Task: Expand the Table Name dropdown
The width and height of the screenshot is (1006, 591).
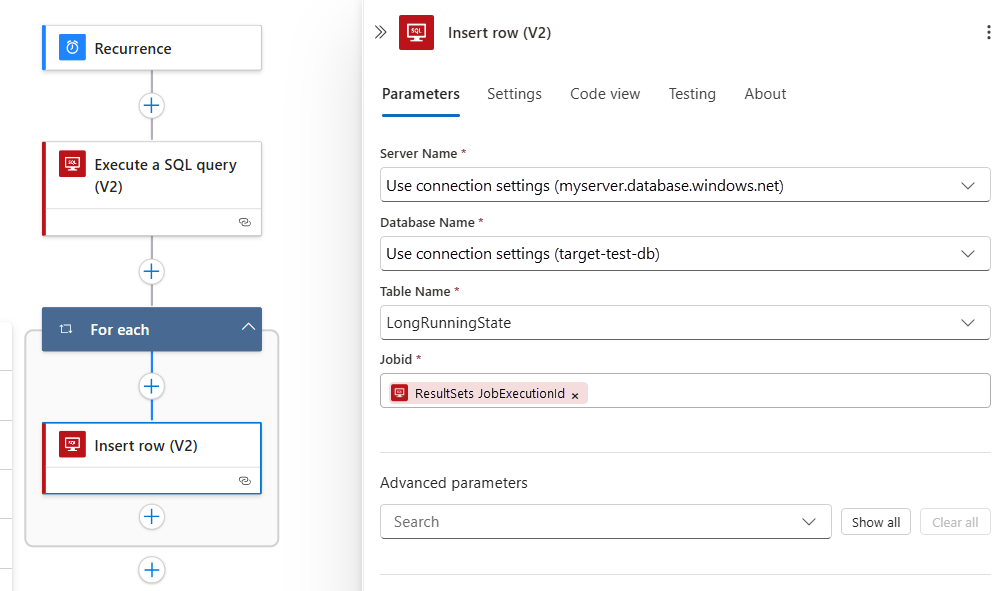Action: tap(967, 323)
